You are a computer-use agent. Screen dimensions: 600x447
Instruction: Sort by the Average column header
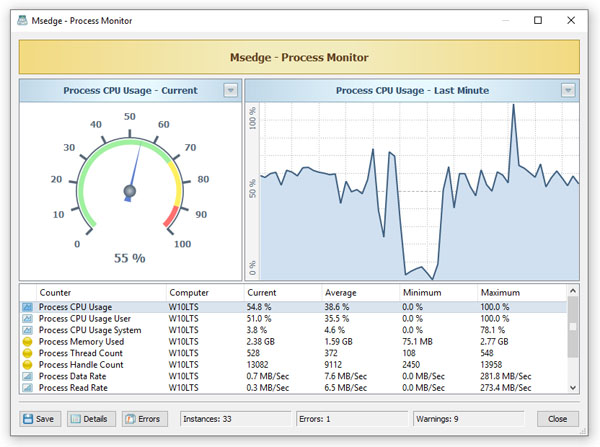(x=360, y=293)
